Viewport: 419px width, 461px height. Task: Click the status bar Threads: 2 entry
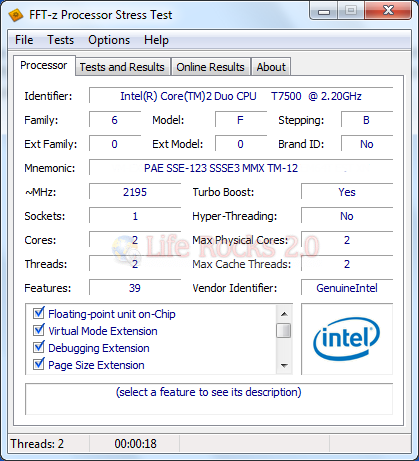pos(48,444)
